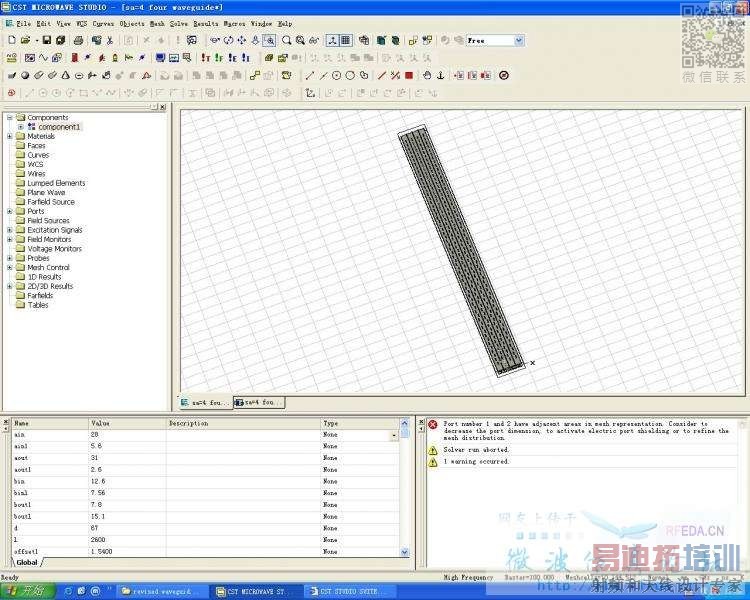750x600 pixels.
Task: Click value 2600 of parameter l
Action: point(98,540)
